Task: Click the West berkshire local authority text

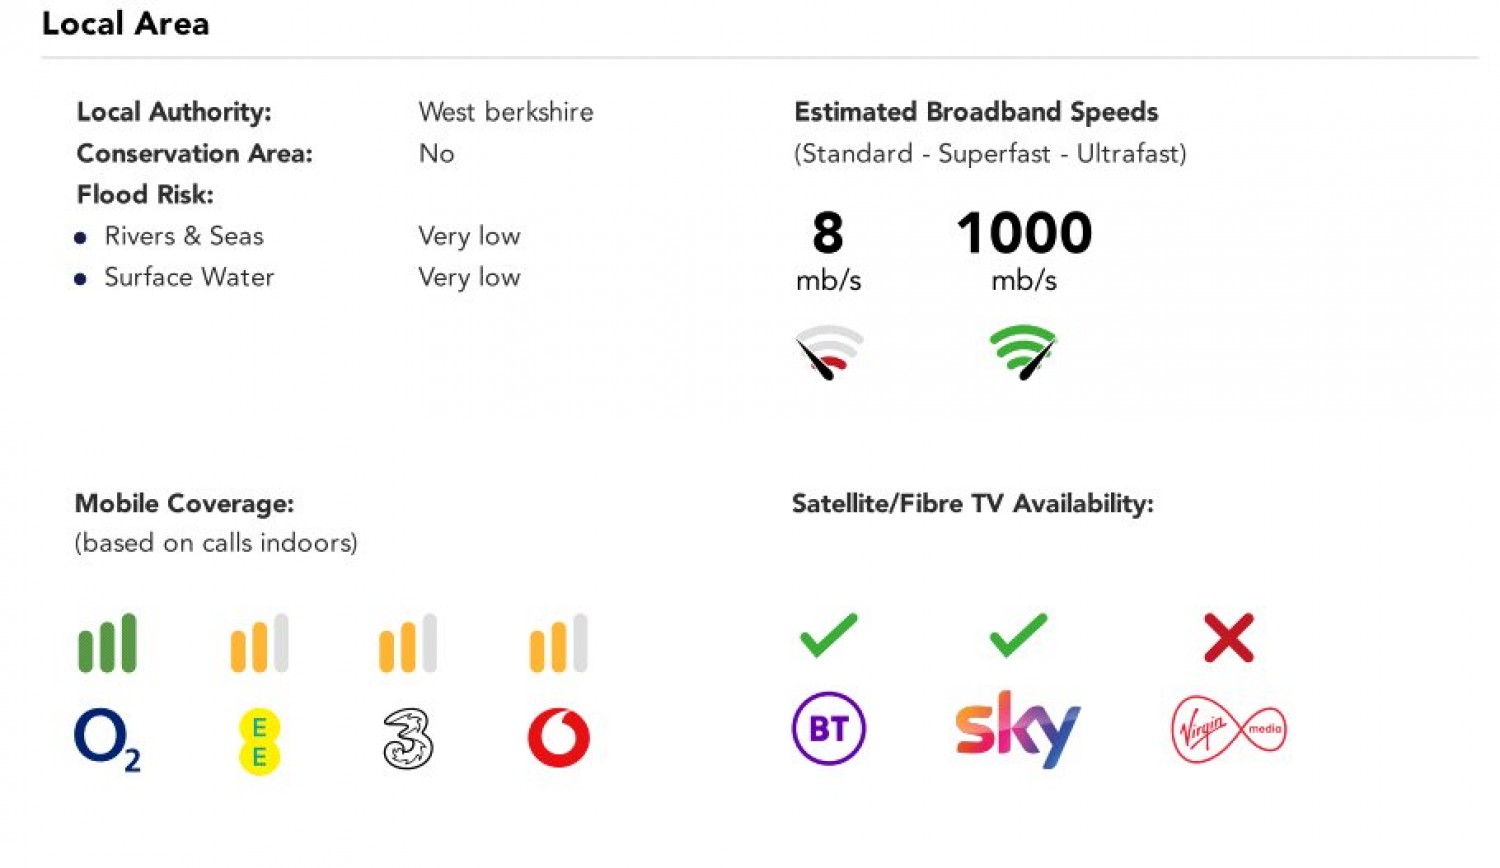Action: coord(505,112)
